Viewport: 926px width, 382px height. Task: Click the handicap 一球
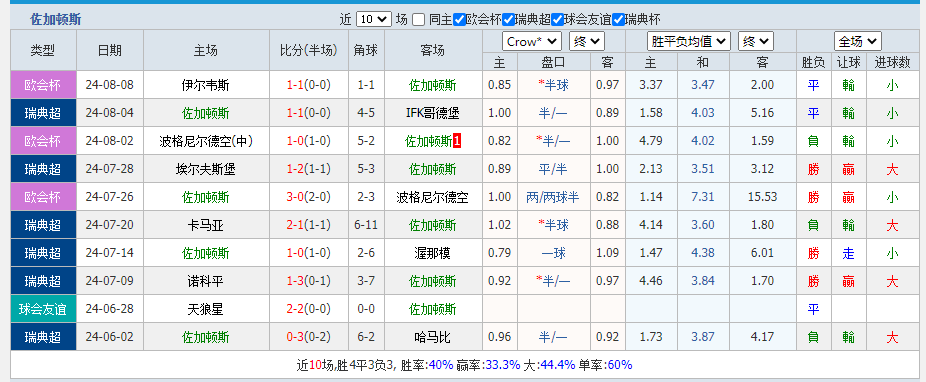553,253
